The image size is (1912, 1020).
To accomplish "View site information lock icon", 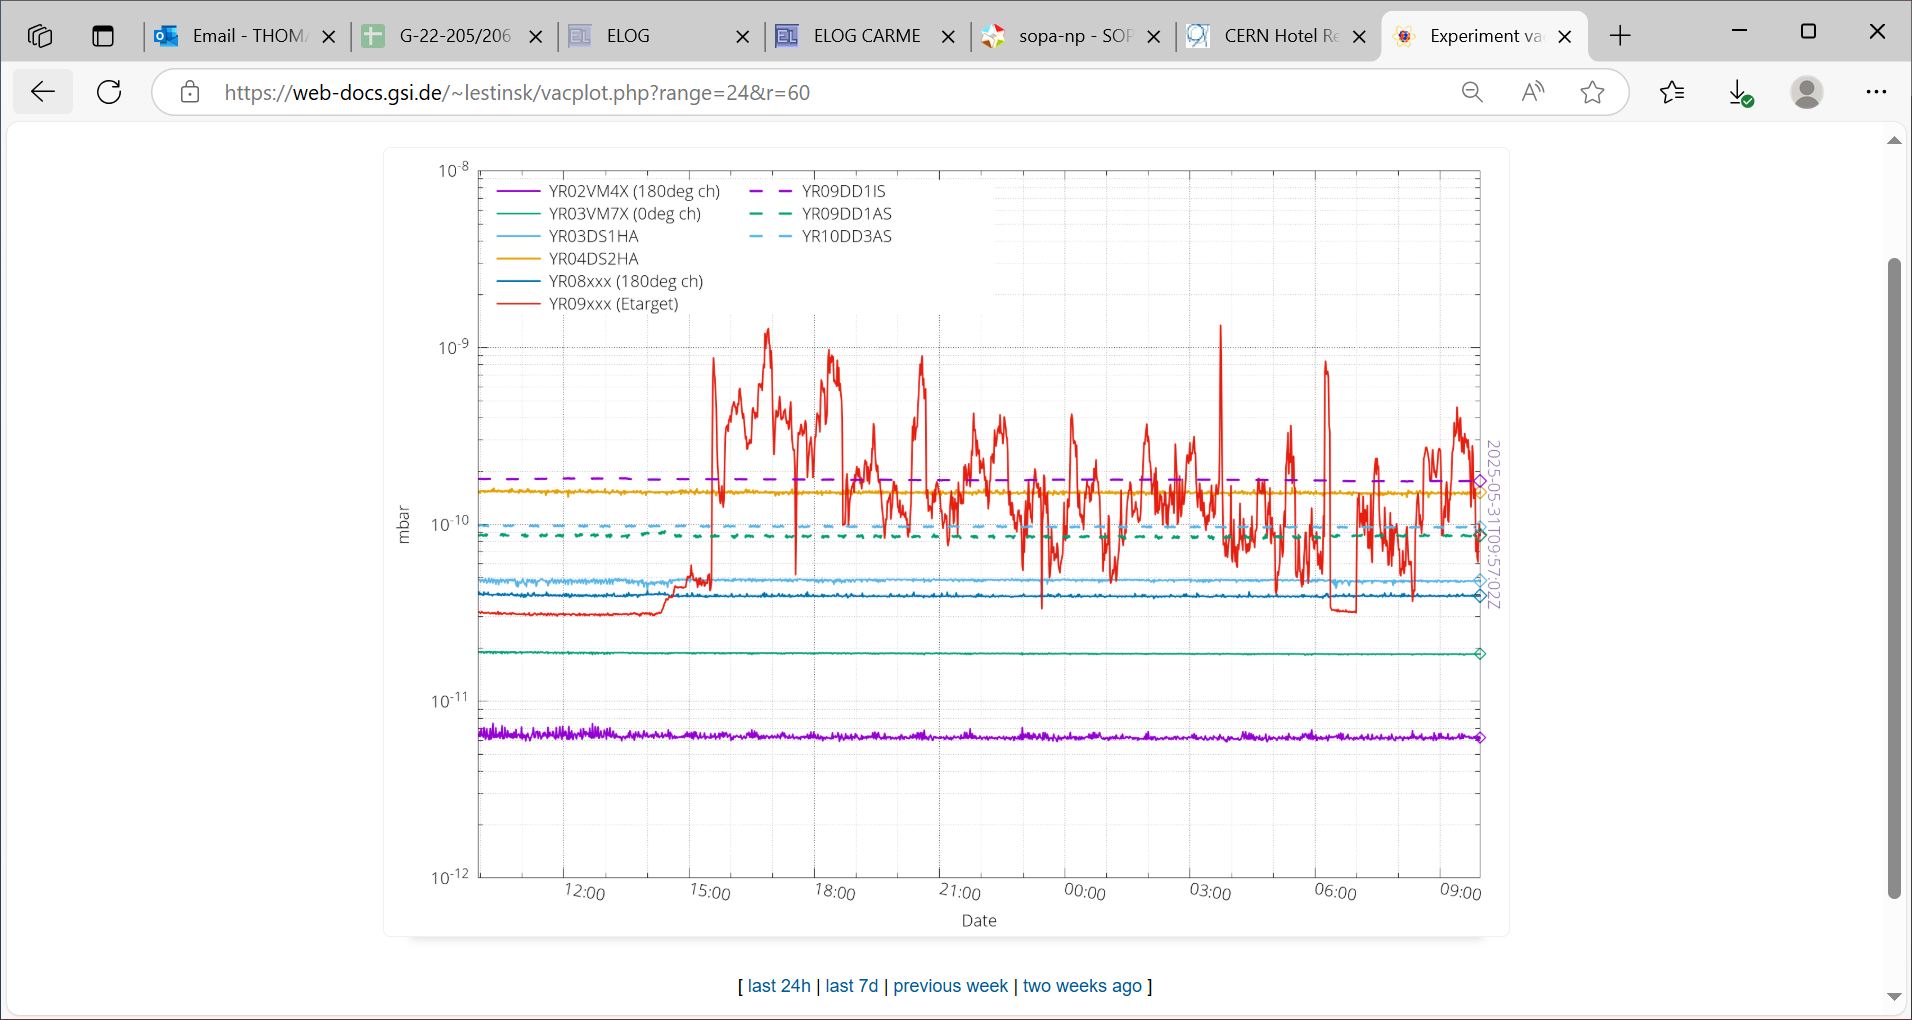I will pos(190,93).
